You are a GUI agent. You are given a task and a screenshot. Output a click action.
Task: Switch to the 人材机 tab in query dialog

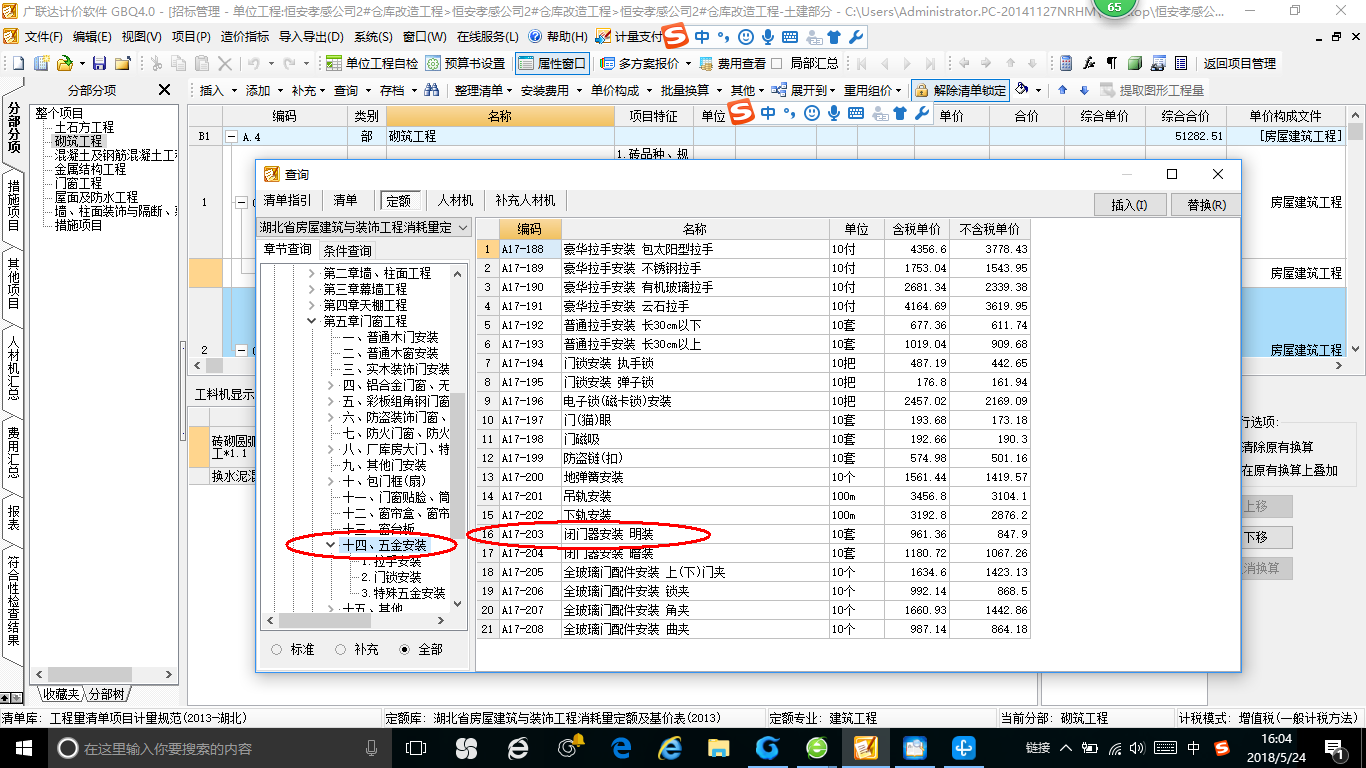click(456, 201)
